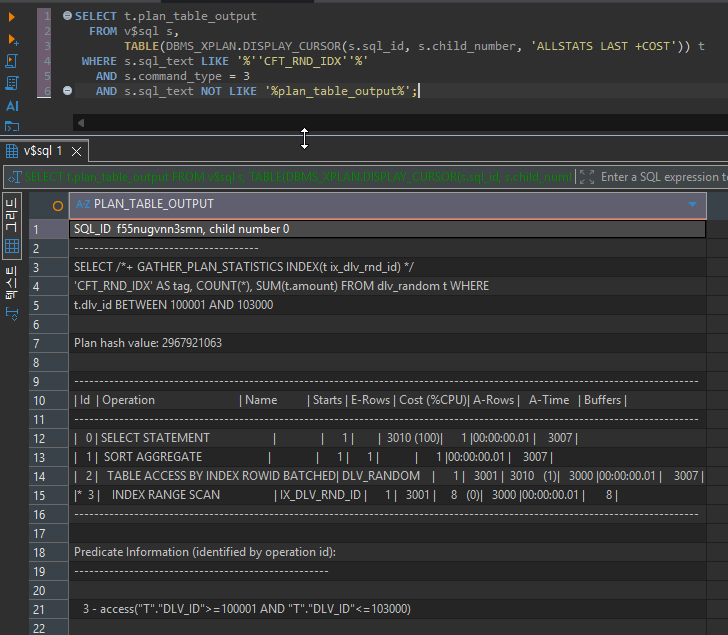This screenshot has width=728, height=635.
Task: Expand the filter panel maximize icon
Action: 587,177
